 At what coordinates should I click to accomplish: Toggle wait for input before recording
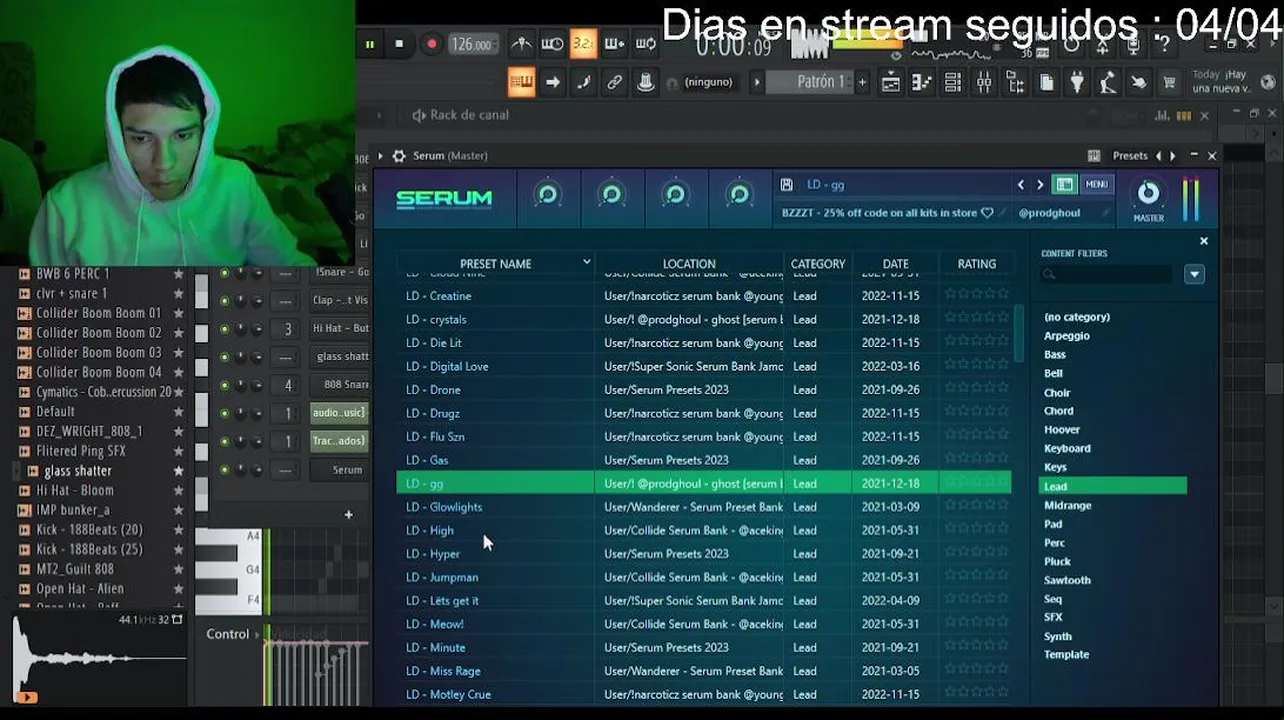[552, 44]
